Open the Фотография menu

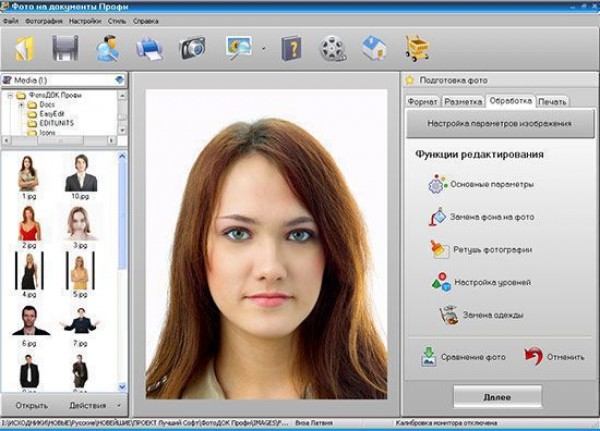(43, 20)
